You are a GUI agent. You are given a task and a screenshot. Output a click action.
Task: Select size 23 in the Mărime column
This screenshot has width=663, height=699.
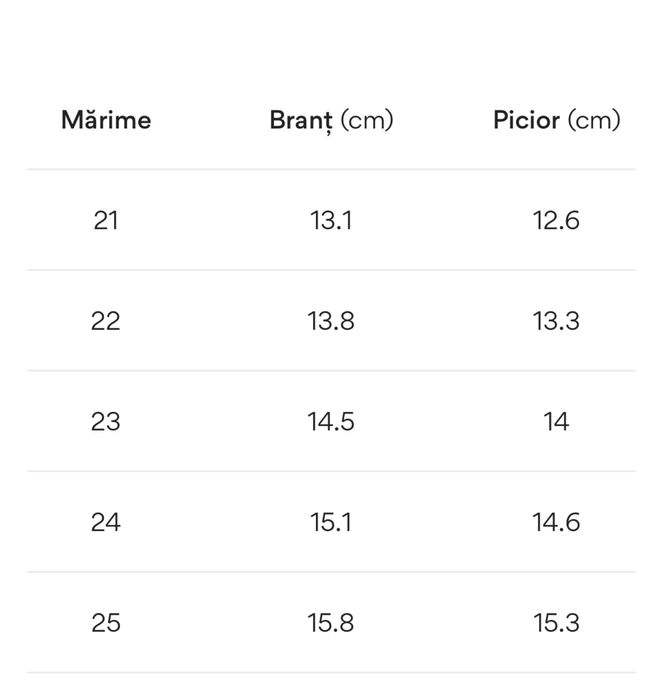click(x=106, y=422)
